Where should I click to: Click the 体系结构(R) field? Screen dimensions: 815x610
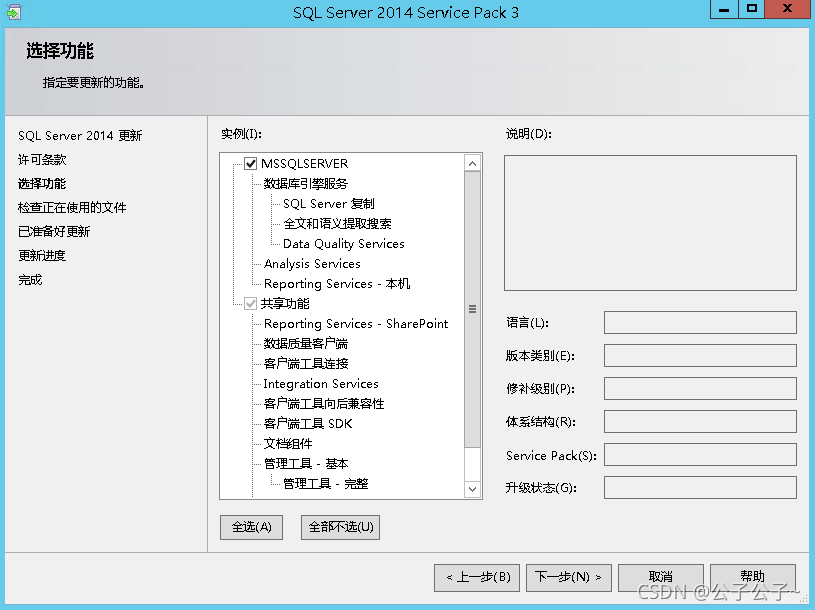[700, 421]
